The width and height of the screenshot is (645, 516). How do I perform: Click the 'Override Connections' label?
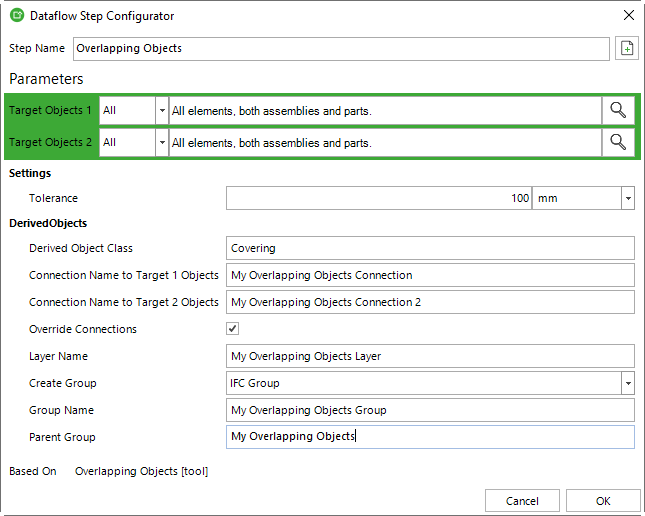point(83,329)
